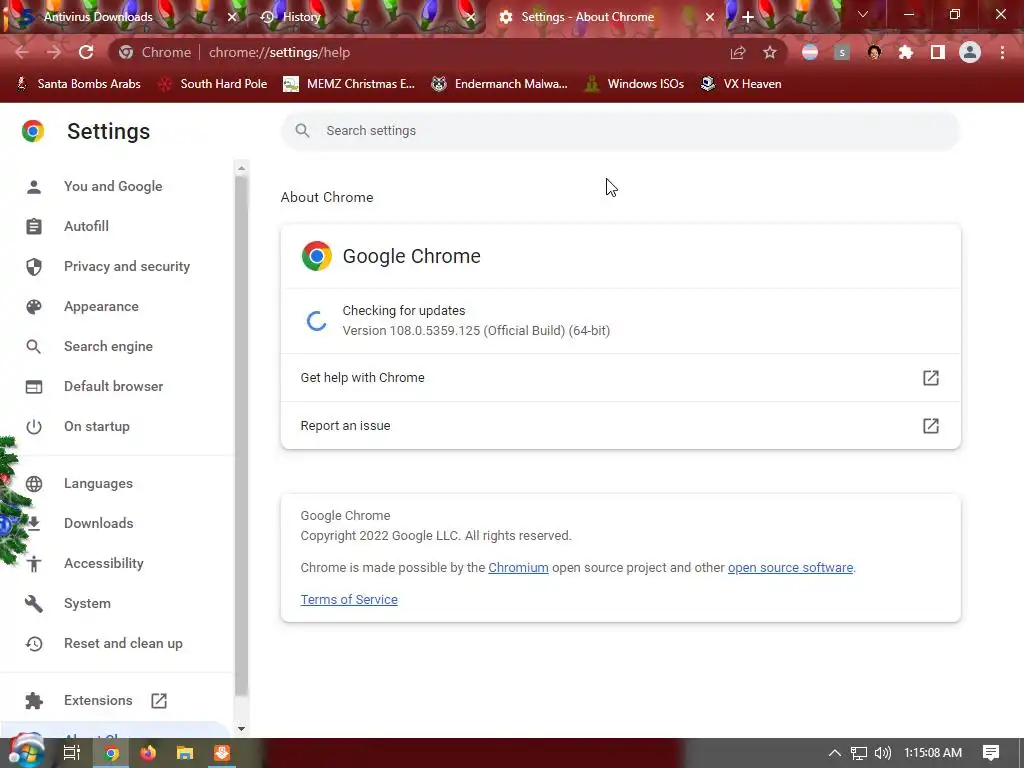Viewport: 1024px width, 768px height.
Task: Click the address bar URL
Action: [280, 52]
